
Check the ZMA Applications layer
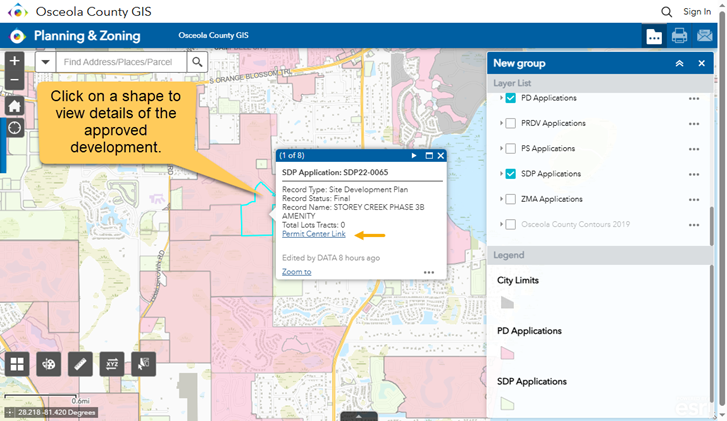point(510,199)
